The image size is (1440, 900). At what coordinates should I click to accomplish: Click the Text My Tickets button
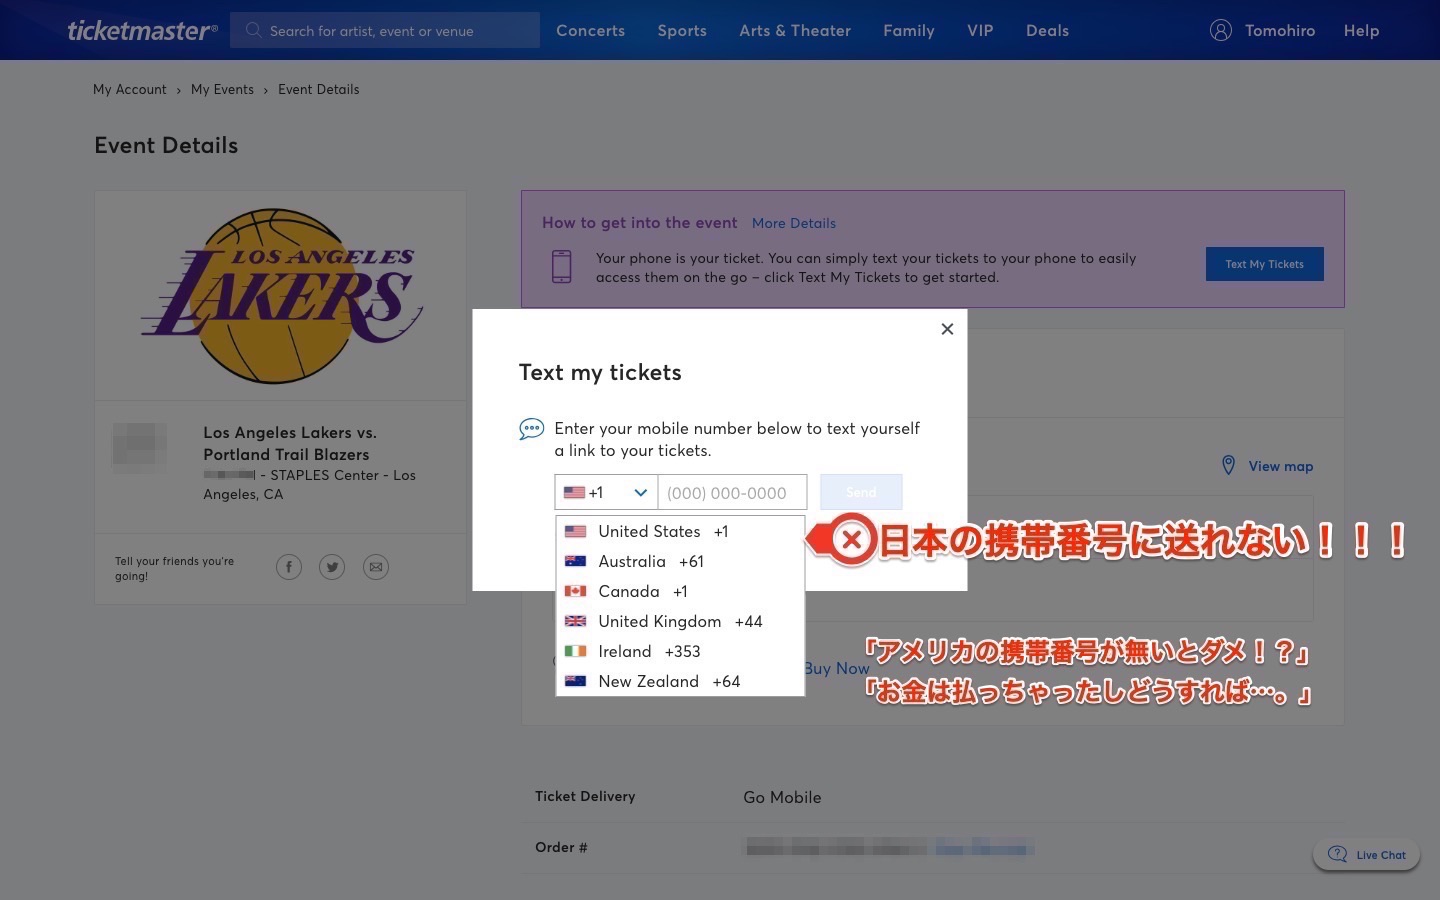click(x=1265, y=264)
